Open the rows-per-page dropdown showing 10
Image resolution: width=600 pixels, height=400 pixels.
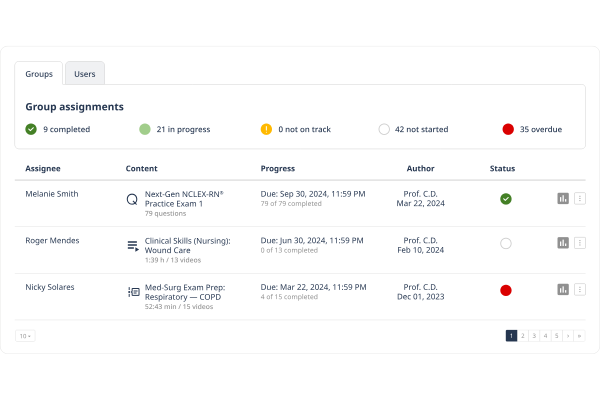click(x=25, y=336)
